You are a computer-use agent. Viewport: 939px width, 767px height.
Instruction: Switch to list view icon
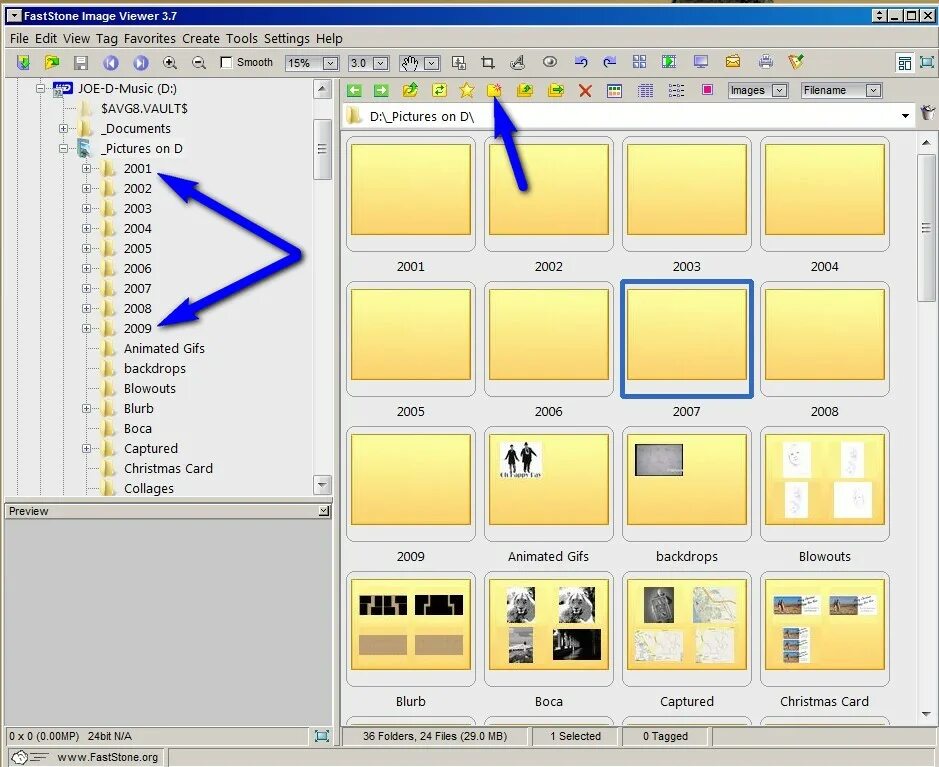(x=676, y=91)
